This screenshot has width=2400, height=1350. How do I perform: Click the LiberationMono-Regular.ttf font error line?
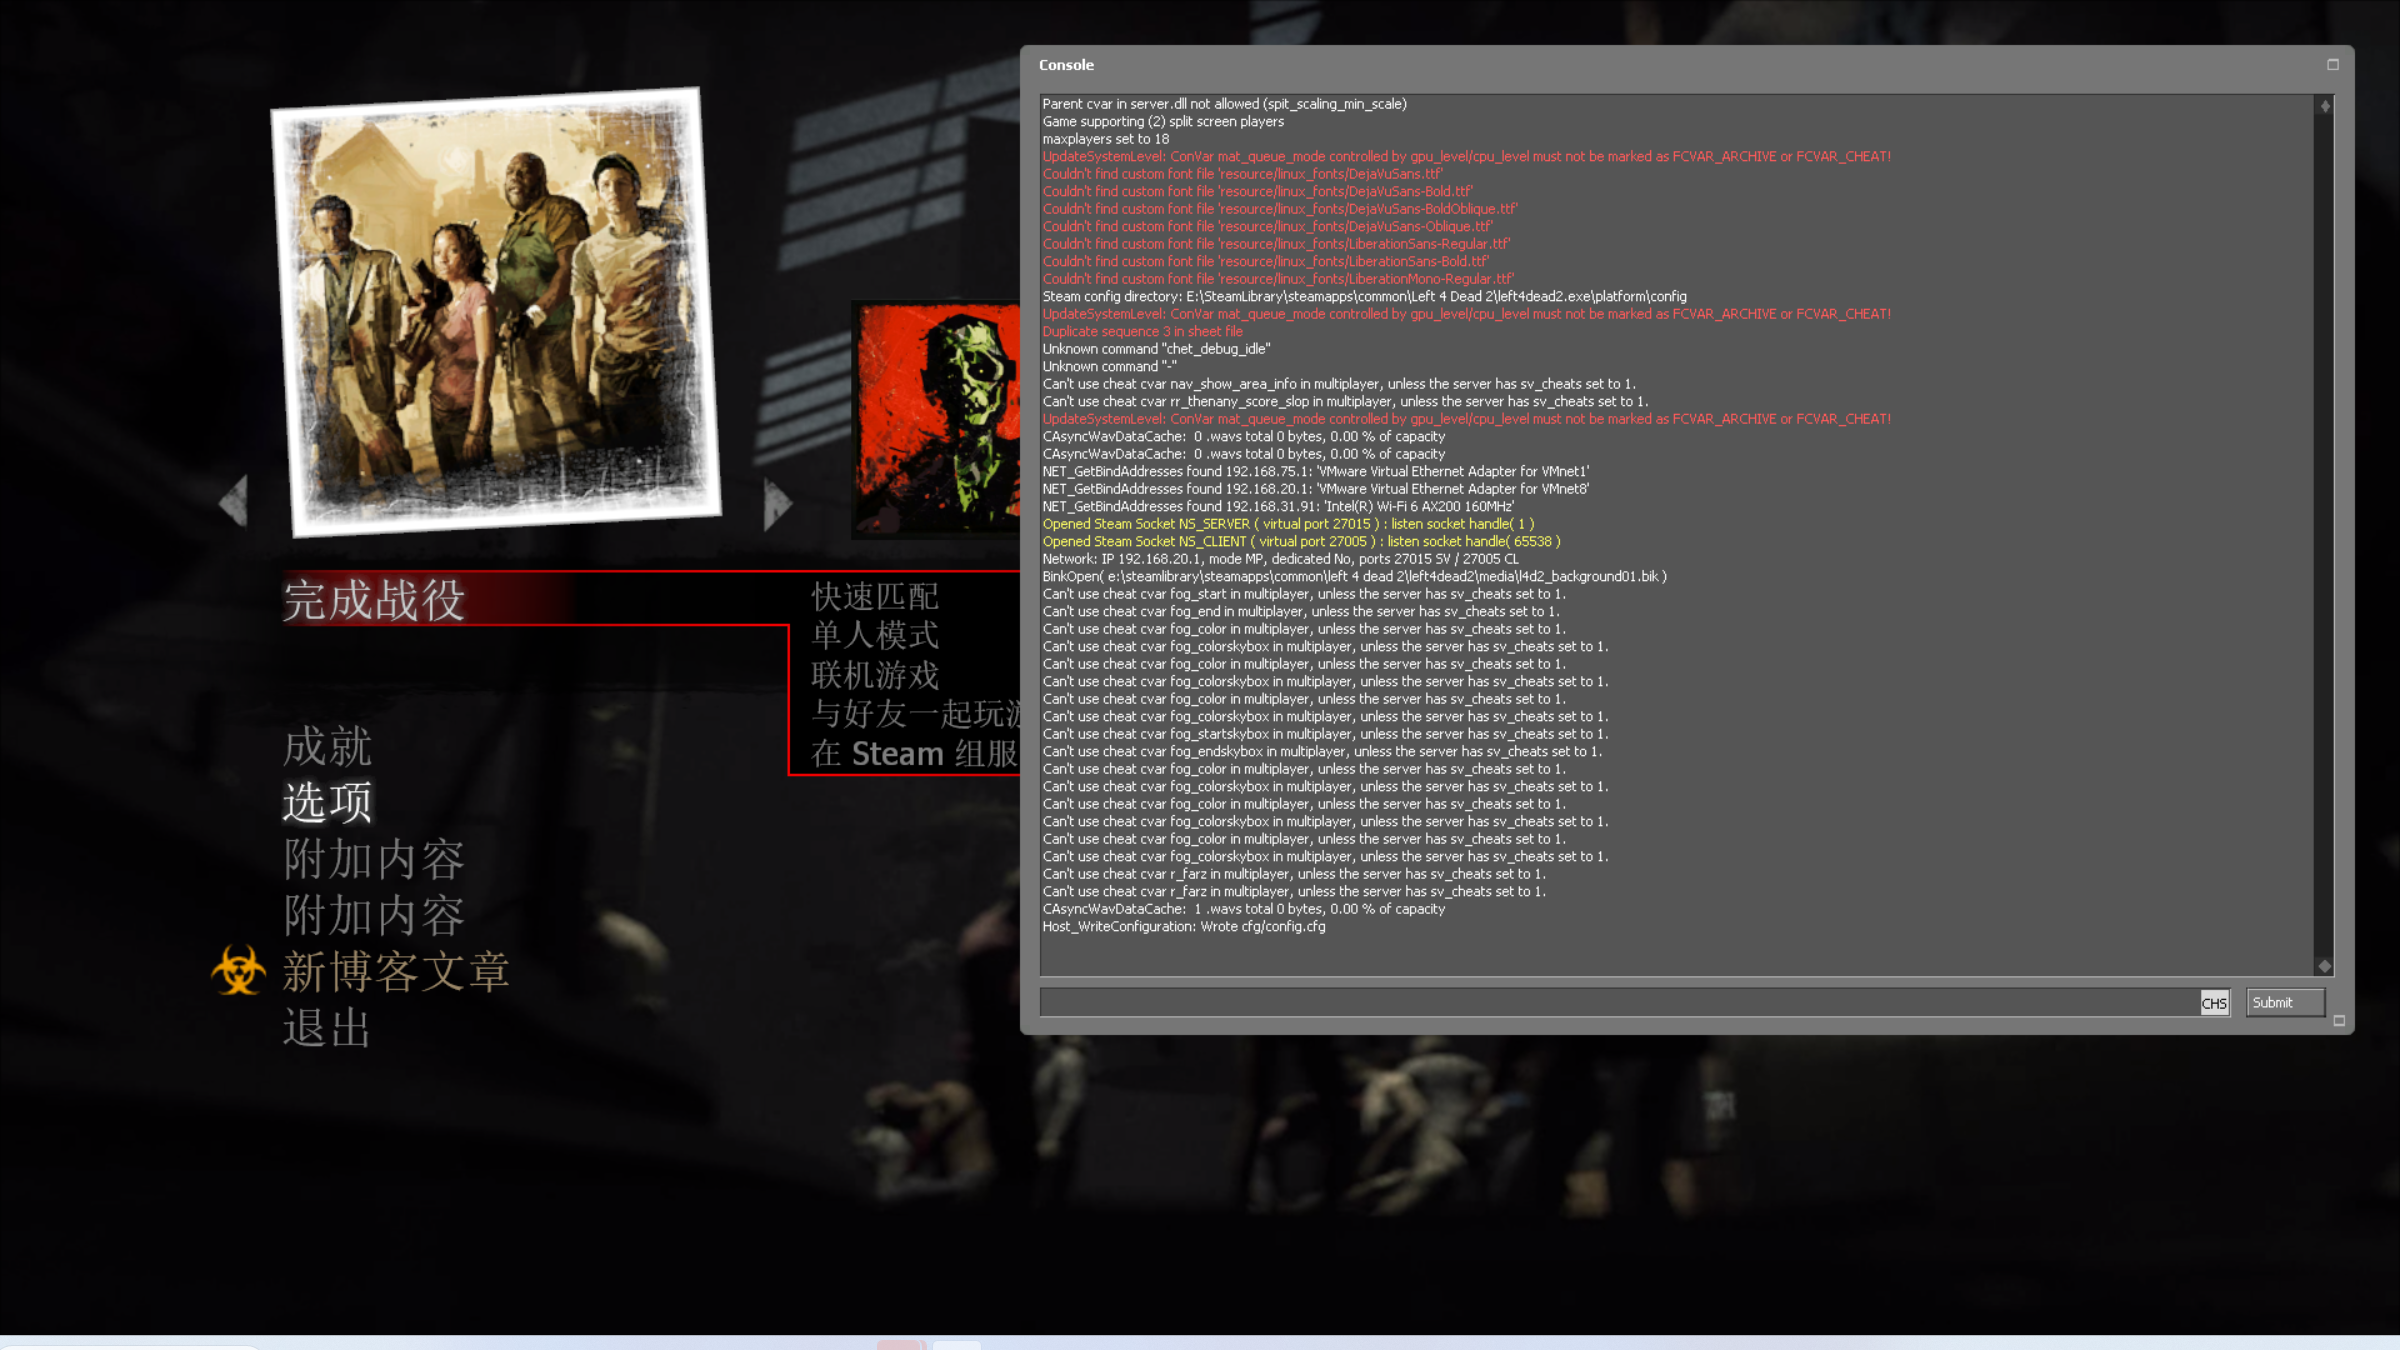(1278, 279)
